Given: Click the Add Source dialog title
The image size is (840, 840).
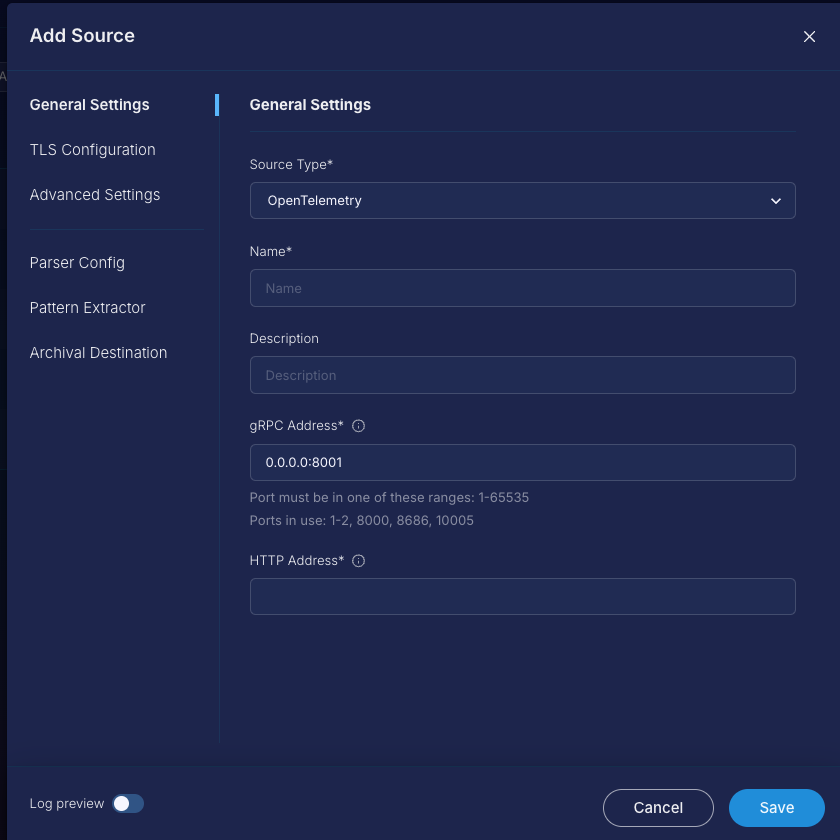Looking at the screenshot, I should tap(82, 36).
